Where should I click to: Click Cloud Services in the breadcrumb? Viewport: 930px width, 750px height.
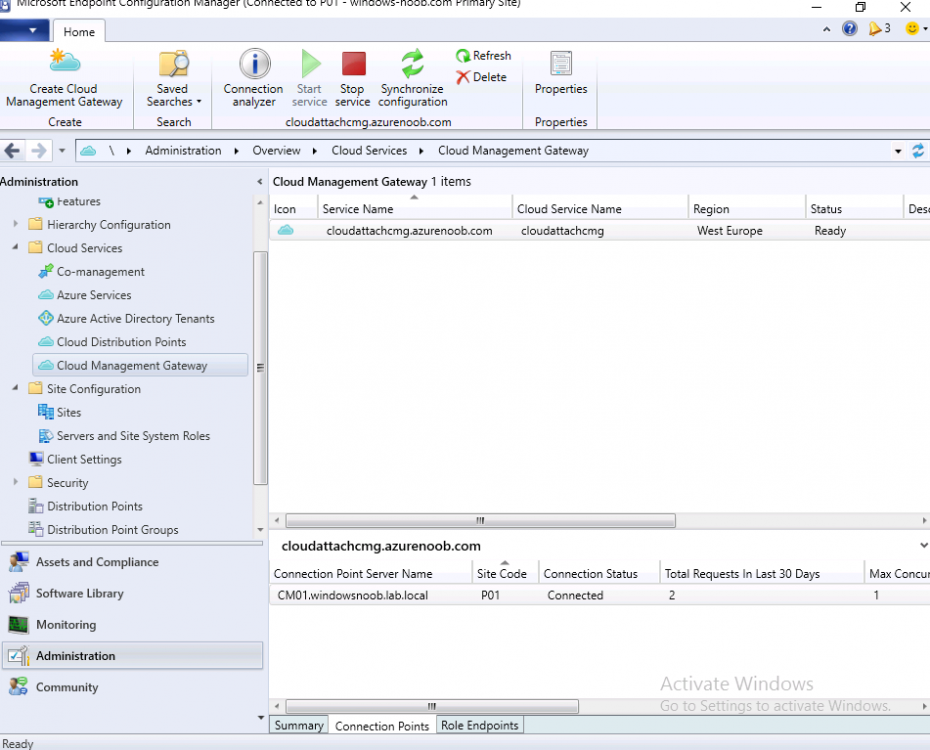[369, 151]
